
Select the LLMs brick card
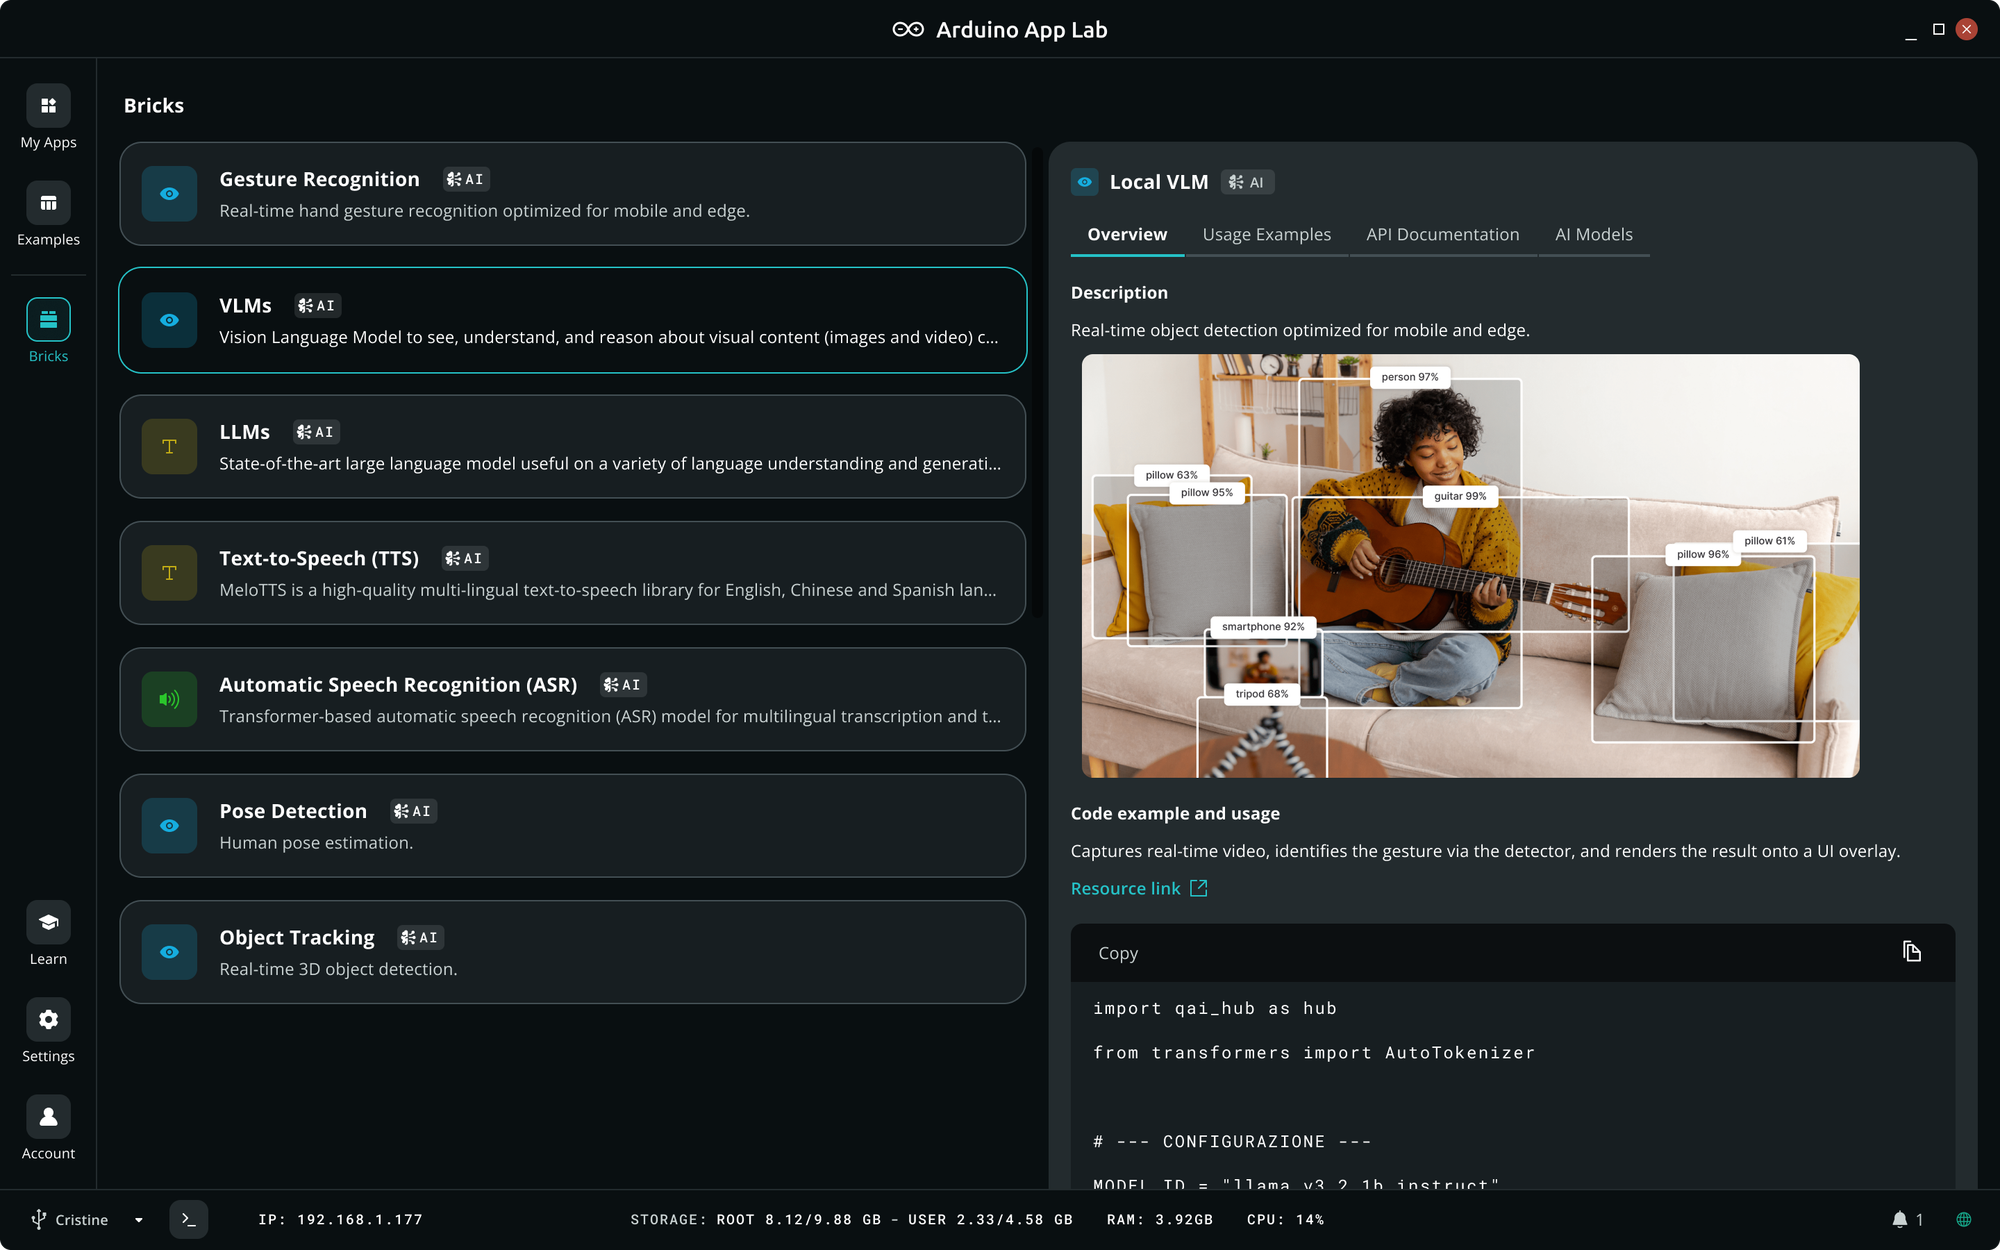coord(572,447)
